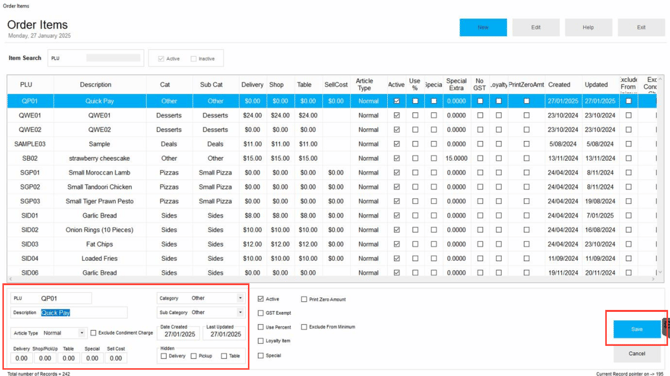Toggle Inactive filter checkbox near Item Search
Screen dimensions: 670x376
[x=194, y=59]
